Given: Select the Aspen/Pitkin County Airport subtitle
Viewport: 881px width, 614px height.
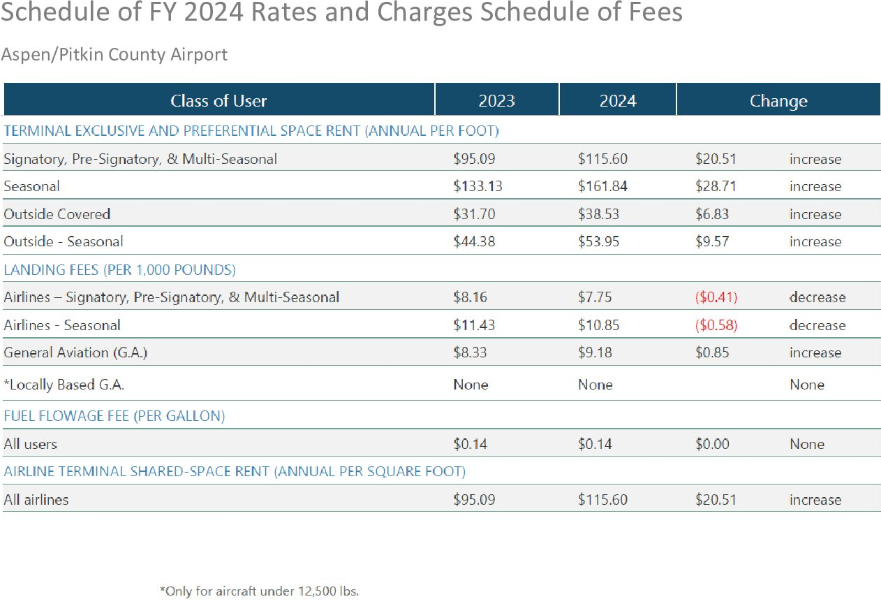Looking at the screenshot, I should click(114, 55).
